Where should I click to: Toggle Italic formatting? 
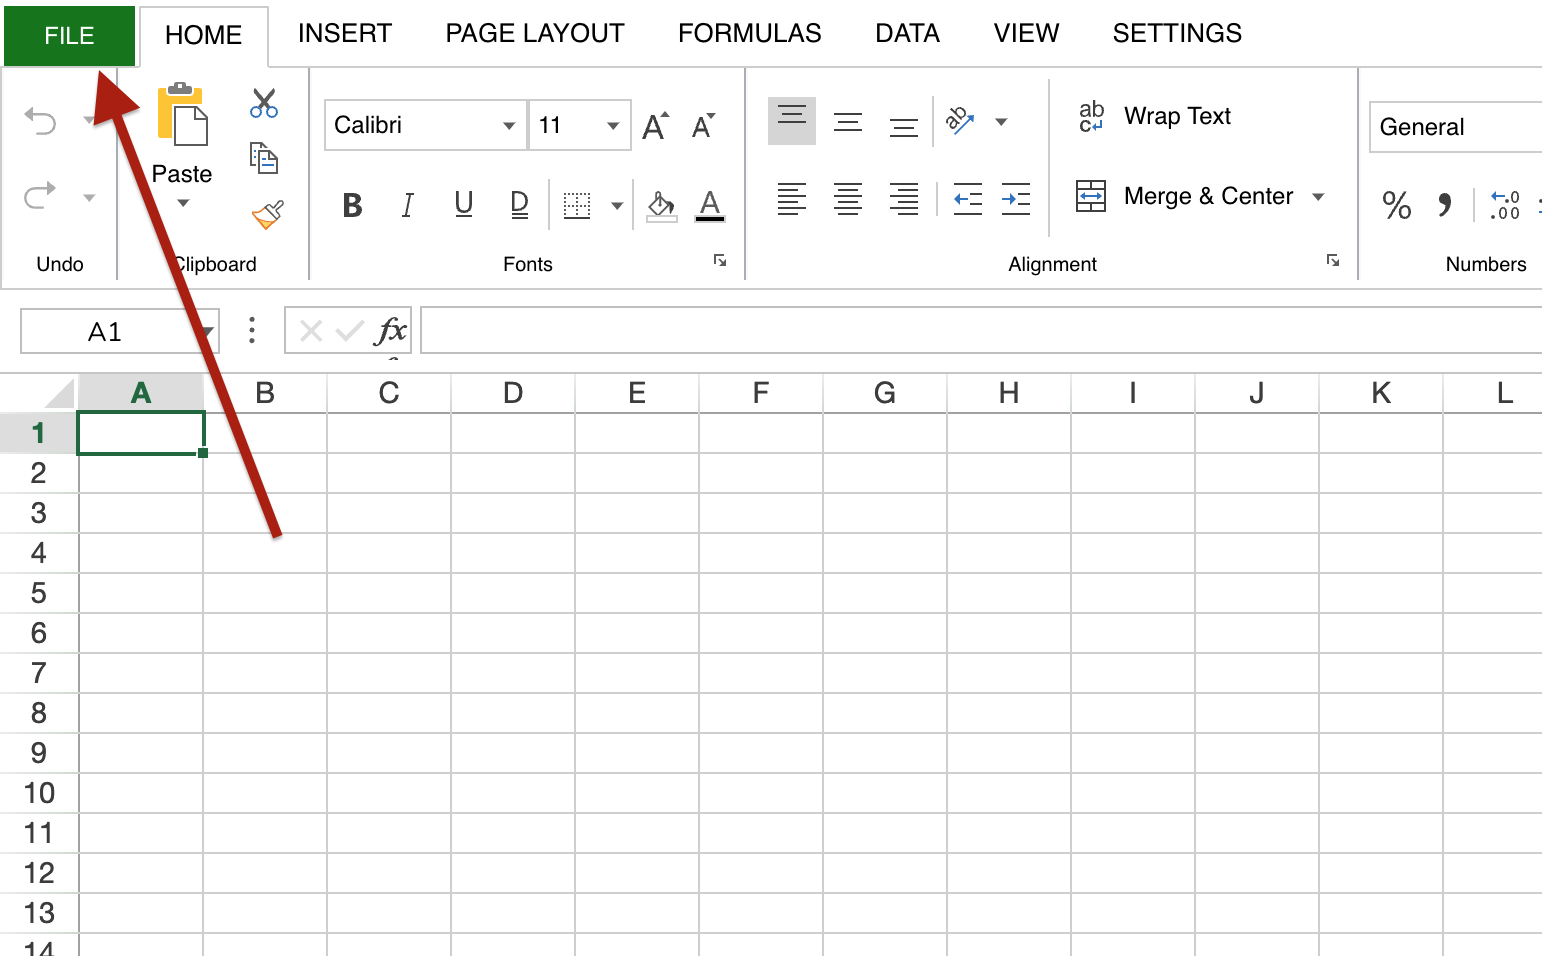408,205
